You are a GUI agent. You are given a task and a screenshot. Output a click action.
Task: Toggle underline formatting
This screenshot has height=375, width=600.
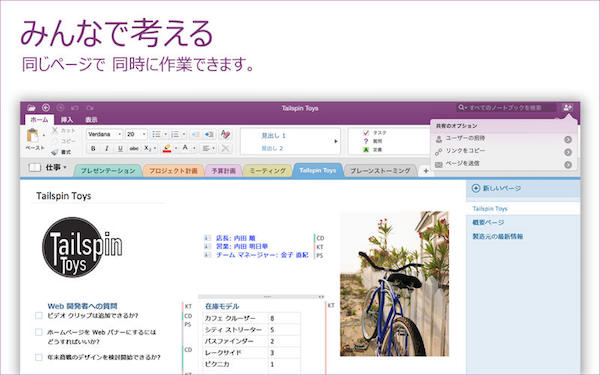click(x=120, y=148)
